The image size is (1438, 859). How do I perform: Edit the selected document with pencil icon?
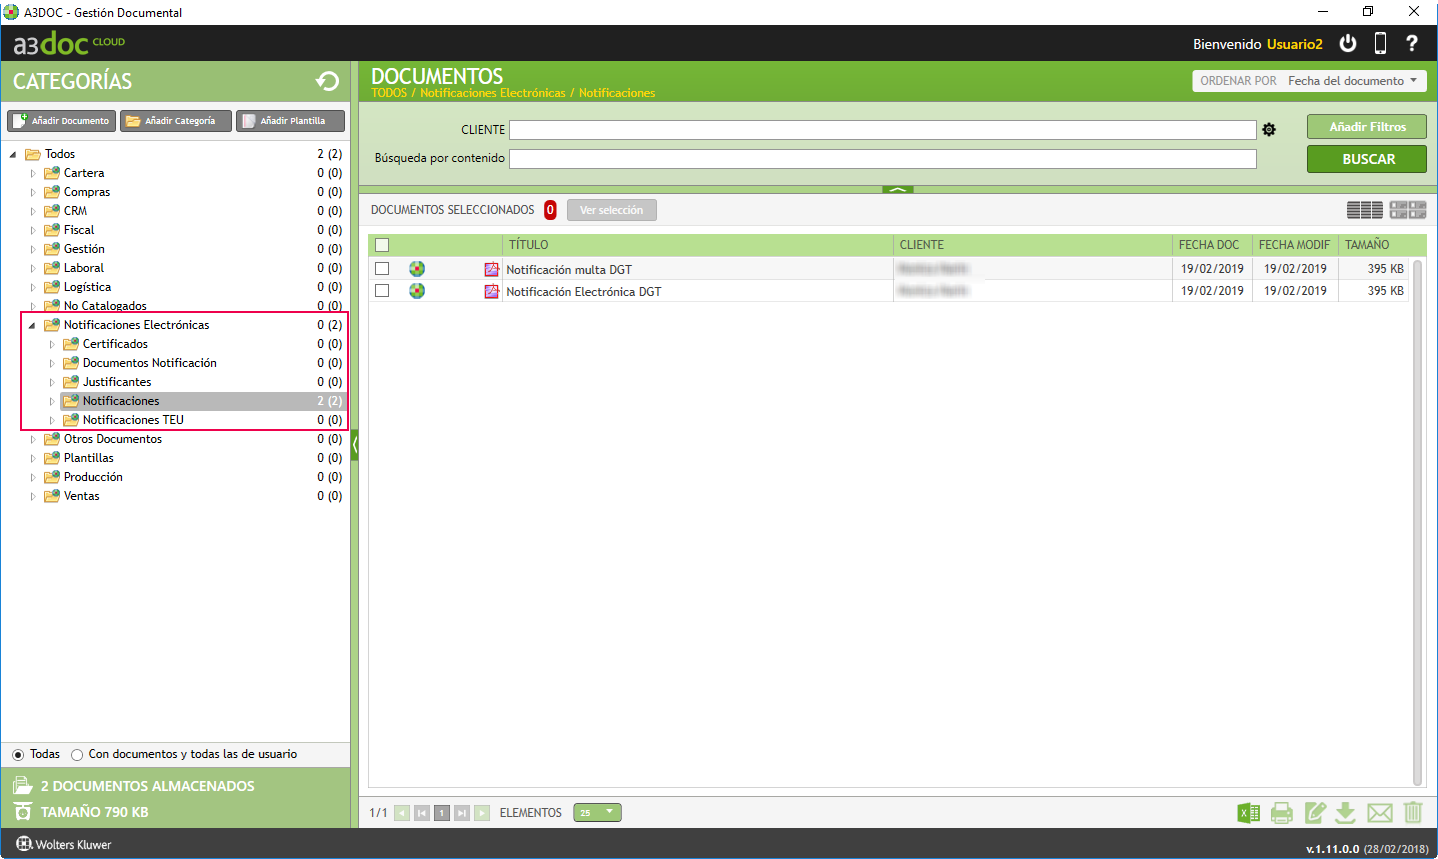1315,813
